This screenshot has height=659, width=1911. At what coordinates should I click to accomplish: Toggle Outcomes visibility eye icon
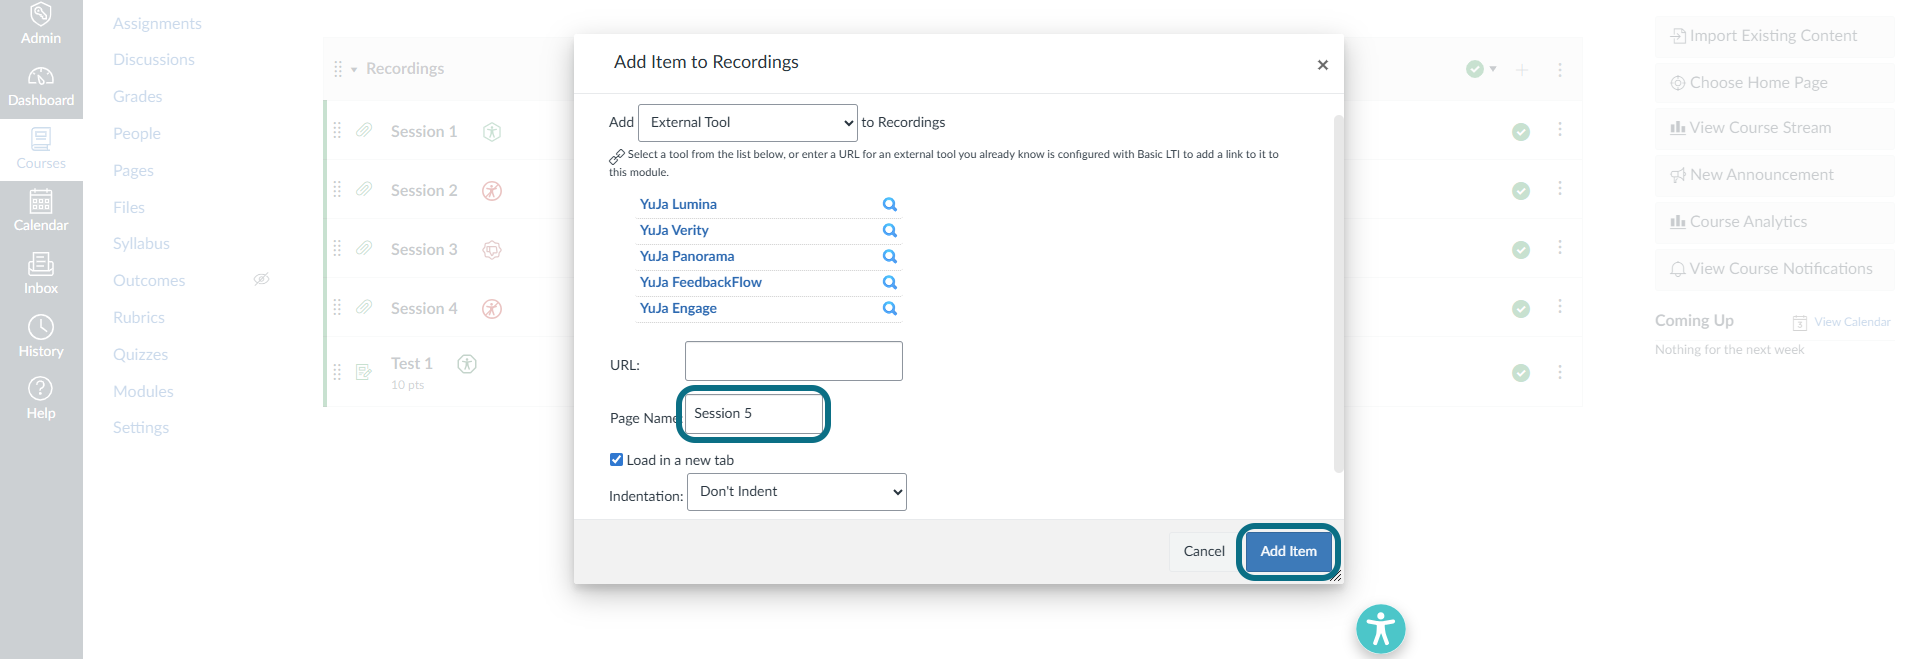261,279
